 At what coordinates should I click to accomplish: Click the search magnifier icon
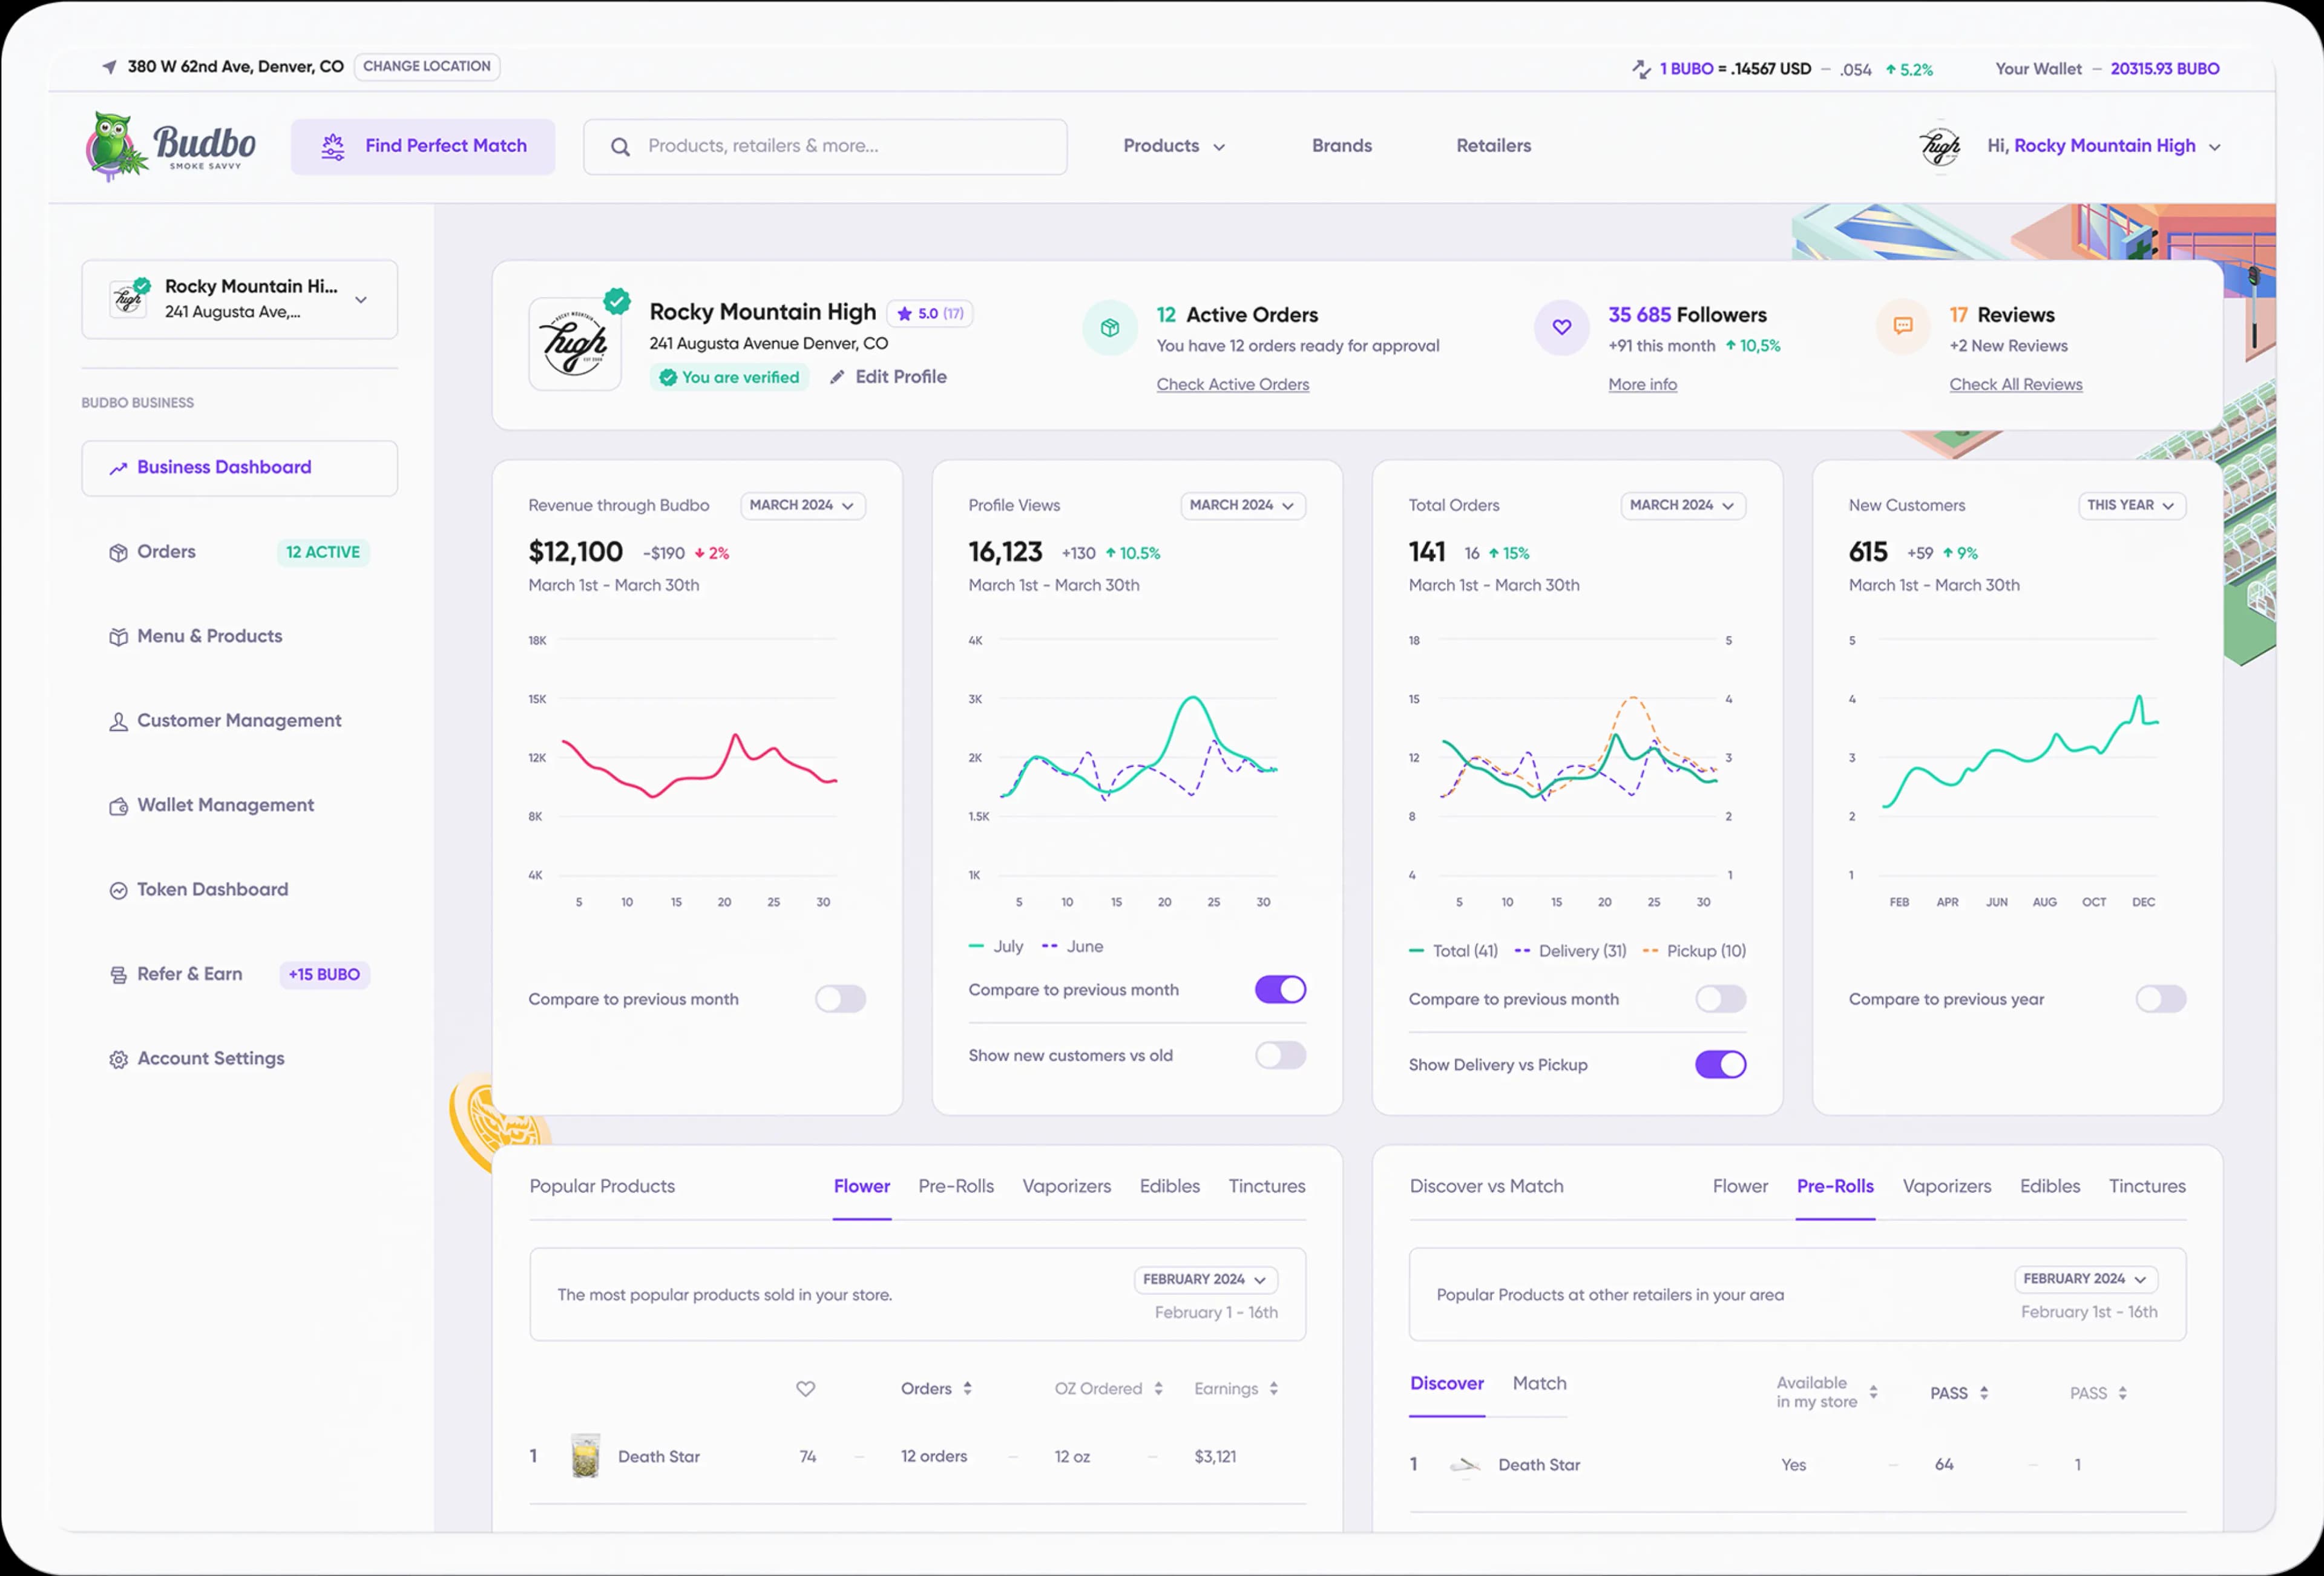coord(620,147)
